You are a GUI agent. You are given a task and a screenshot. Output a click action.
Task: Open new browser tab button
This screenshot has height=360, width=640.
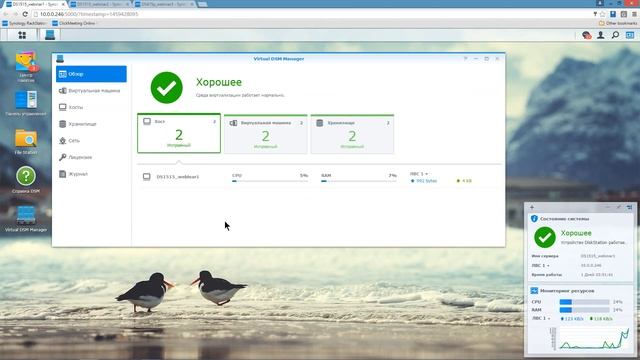202,4
